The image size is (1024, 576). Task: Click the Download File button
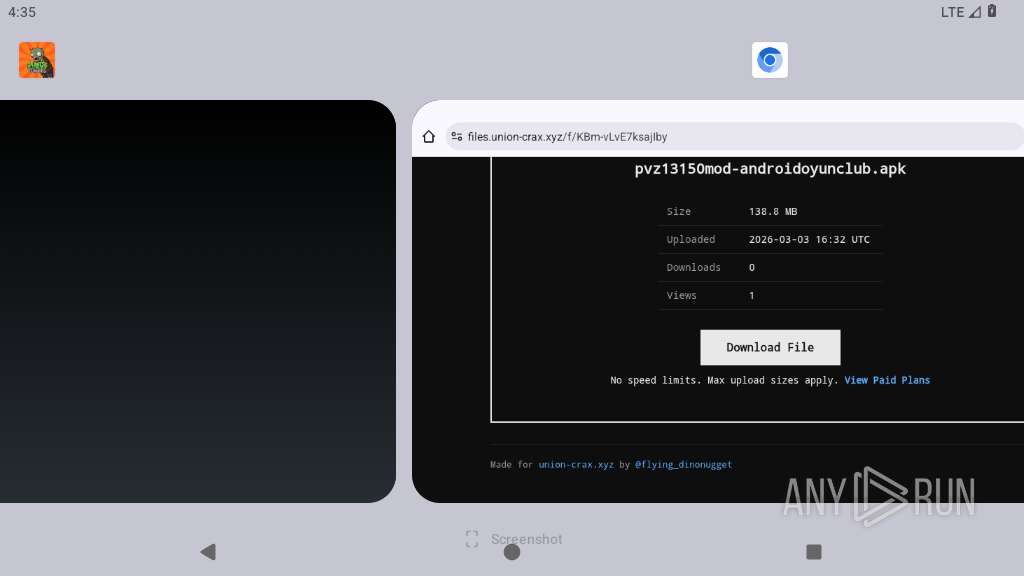click(x=770, y=347)
